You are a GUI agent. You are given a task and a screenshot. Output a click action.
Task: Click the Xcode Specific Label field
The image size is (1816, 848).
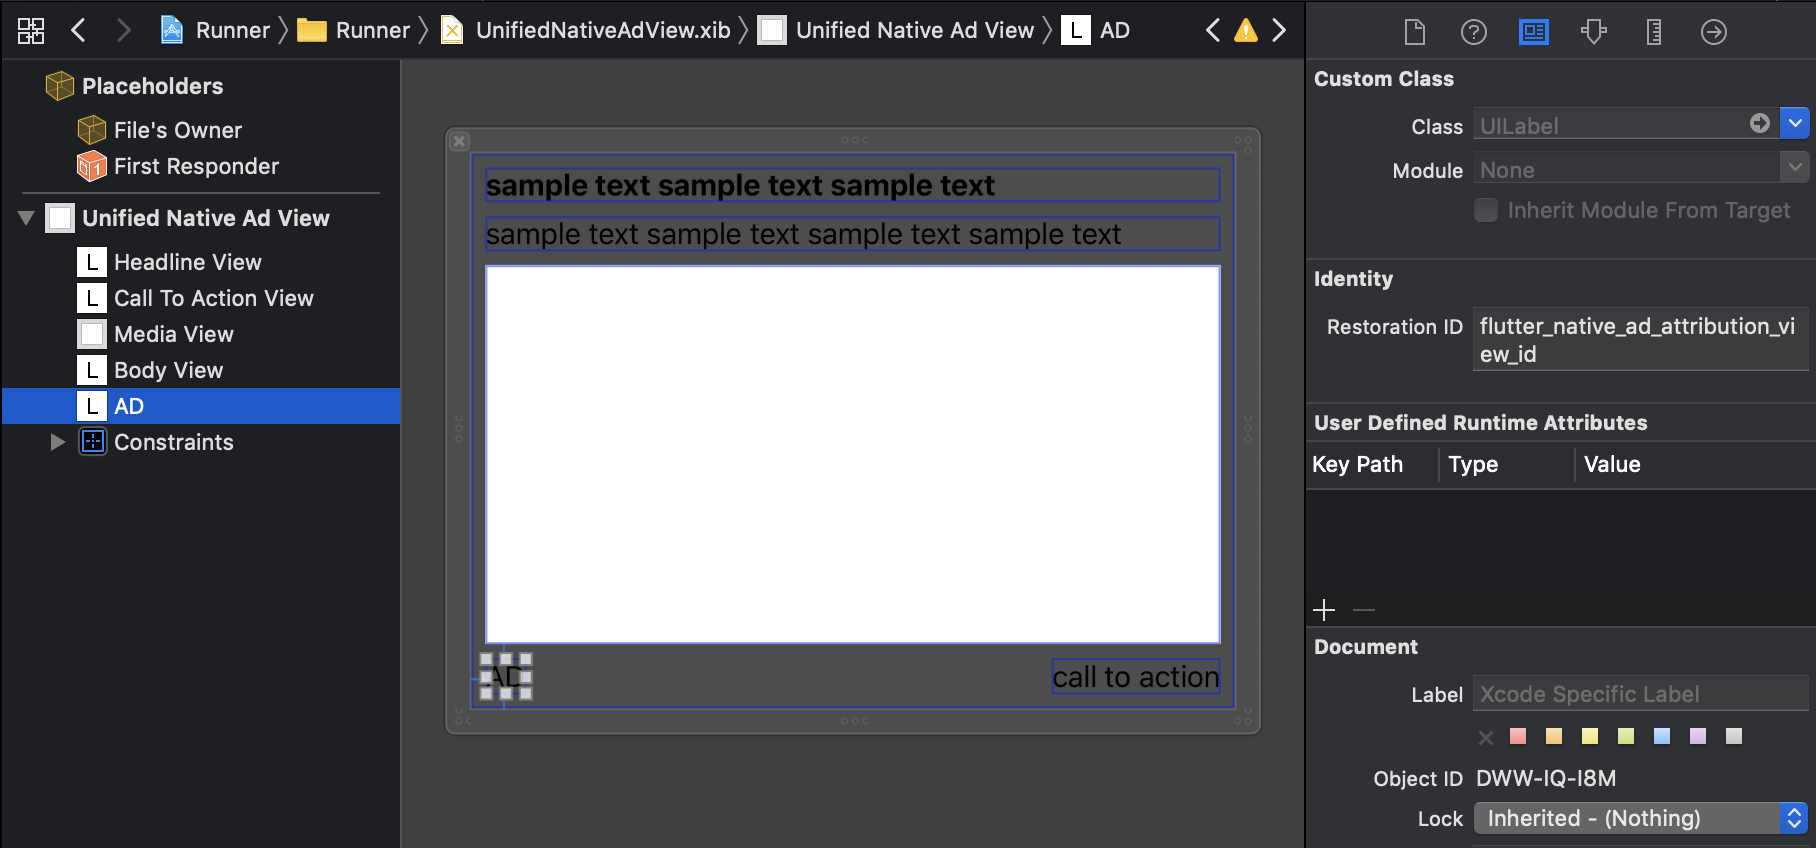tap(1640, 694)
